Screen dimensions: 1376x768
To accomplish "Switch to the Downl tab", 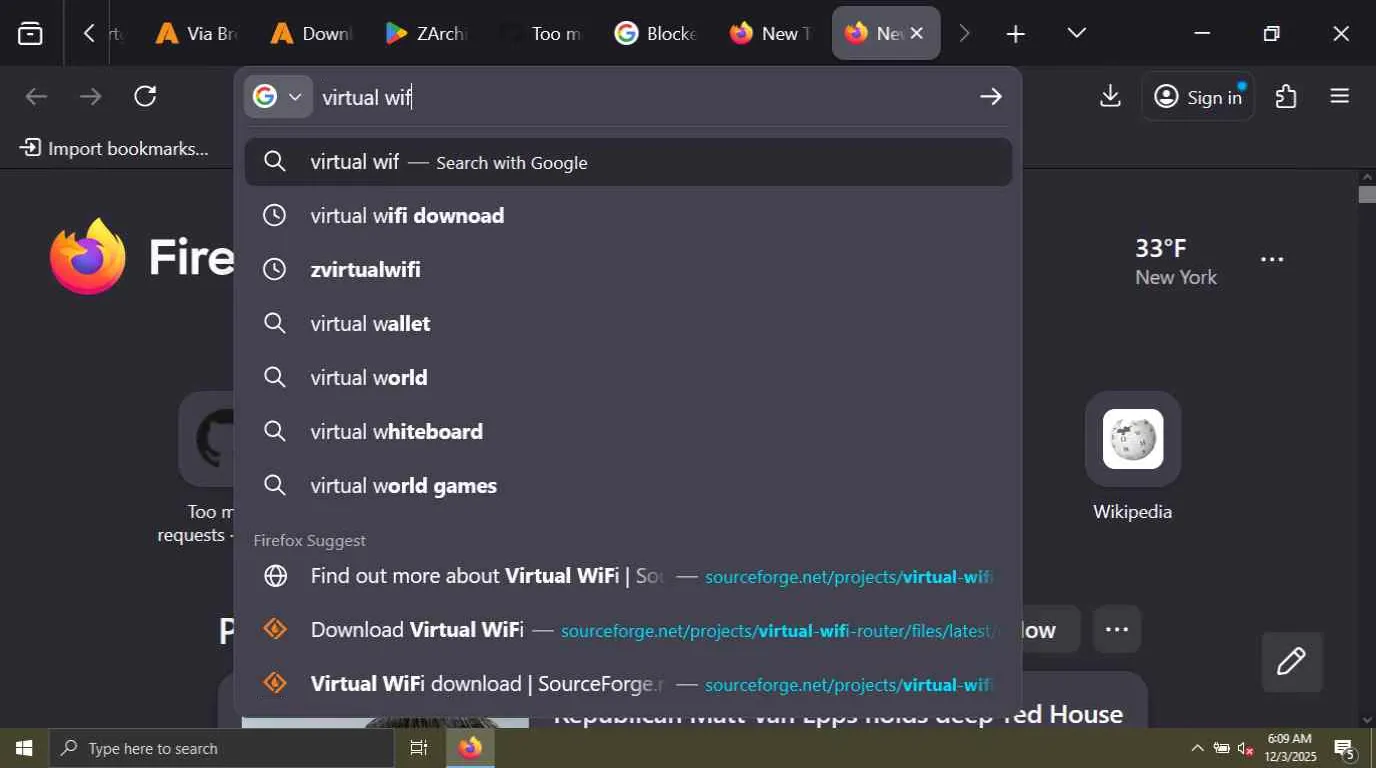I will click(311, 34).
